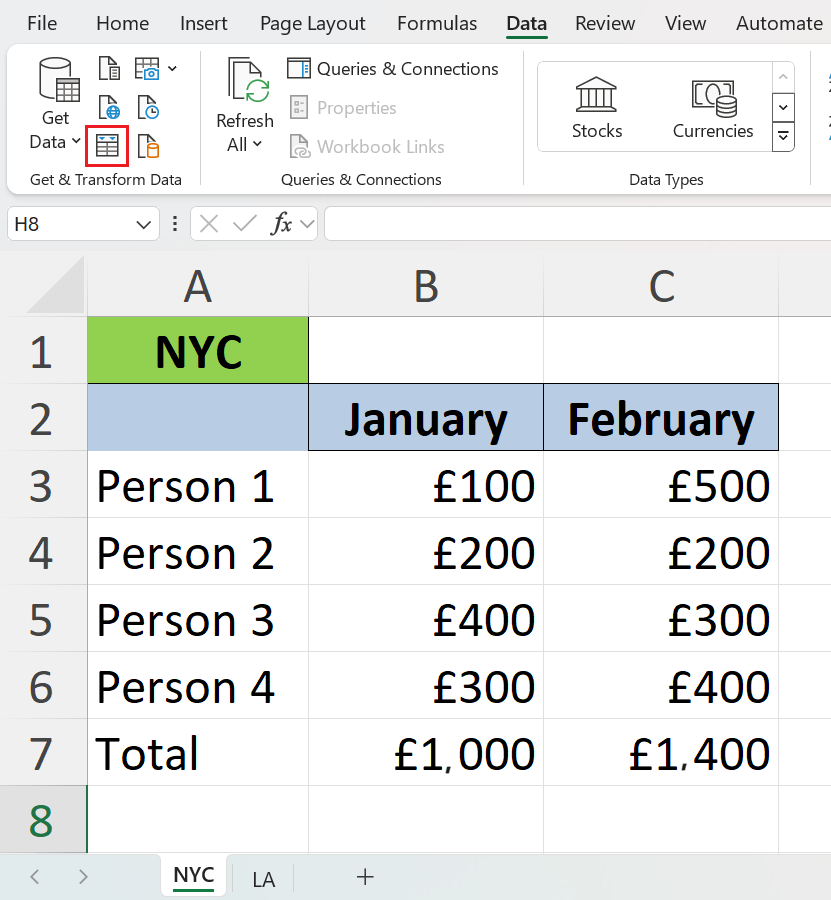Click the From Web icon
This screenshot has width=831, height=900.
109,108
